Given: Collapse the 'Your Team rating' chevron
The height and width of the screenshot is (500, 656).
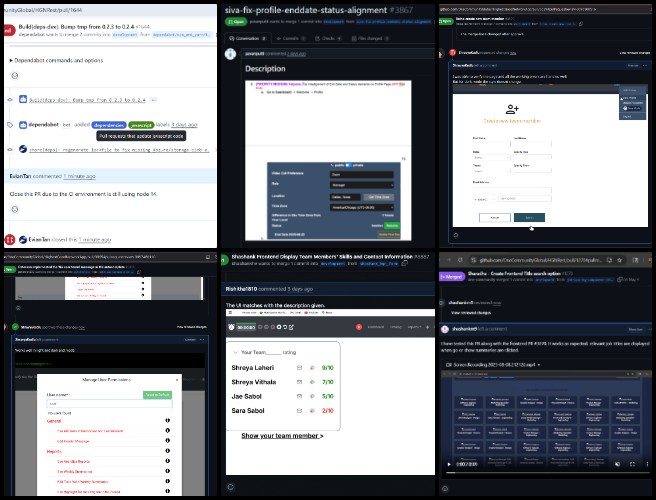Looking at the screenshot, I should pos(236,352).
